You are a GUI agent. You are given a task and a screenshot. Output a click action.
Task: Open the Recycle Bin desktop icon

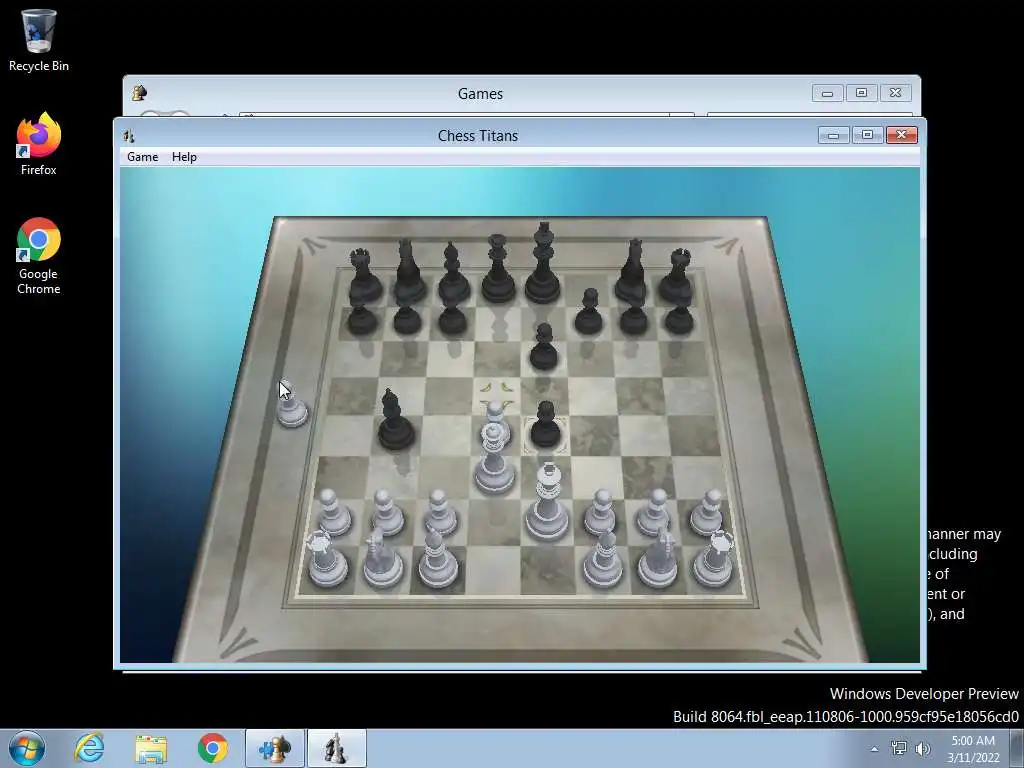coord(39,39)
